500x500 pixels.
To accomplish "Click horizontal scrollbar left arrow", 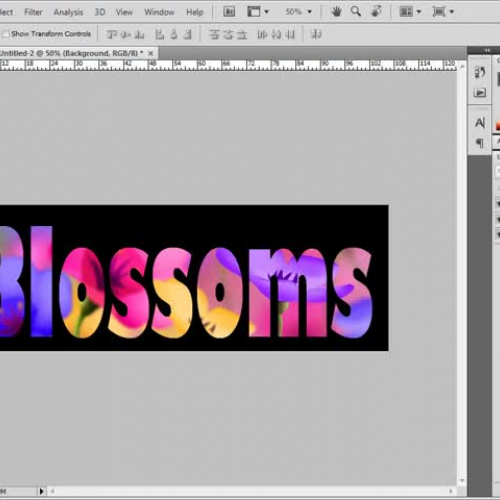I will pyautogui.click(x=52, y=491).
